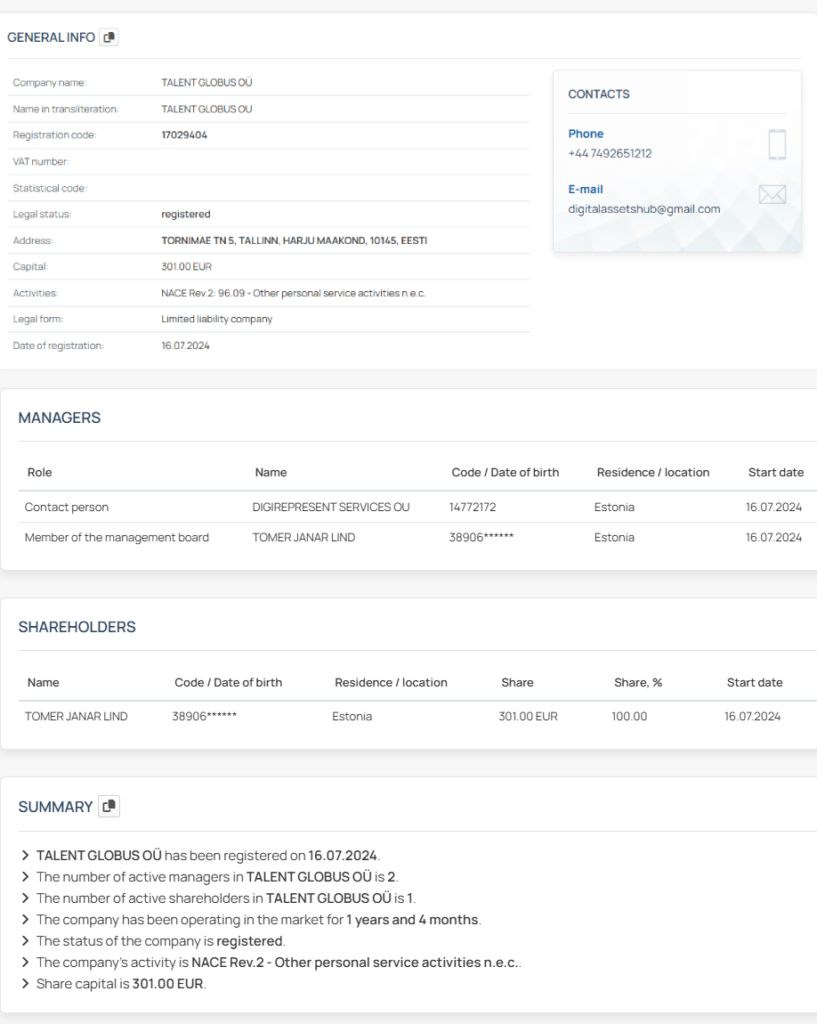Click the chevron beside the company status summary

(25, 941)
